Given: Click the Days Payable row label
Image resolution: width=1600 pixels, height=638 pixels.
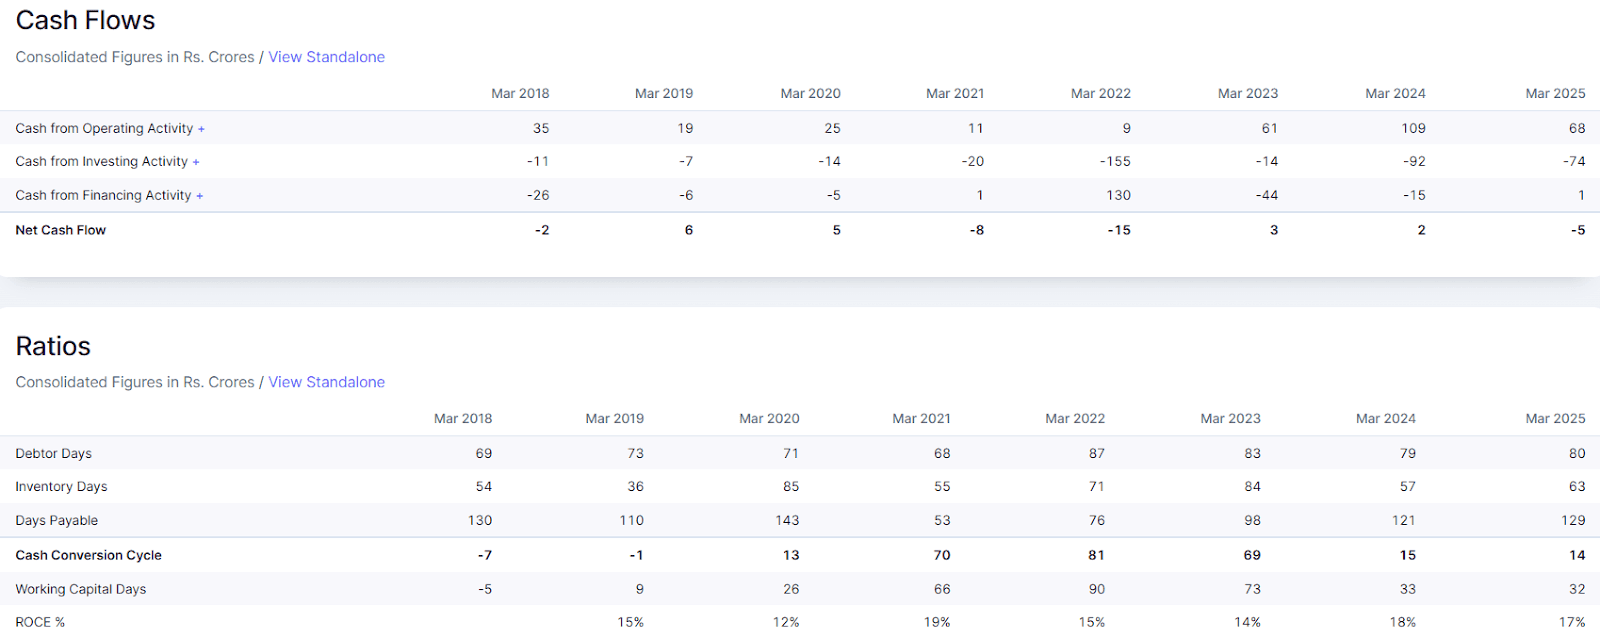Looking at the screenshot, I should point(57,521).
